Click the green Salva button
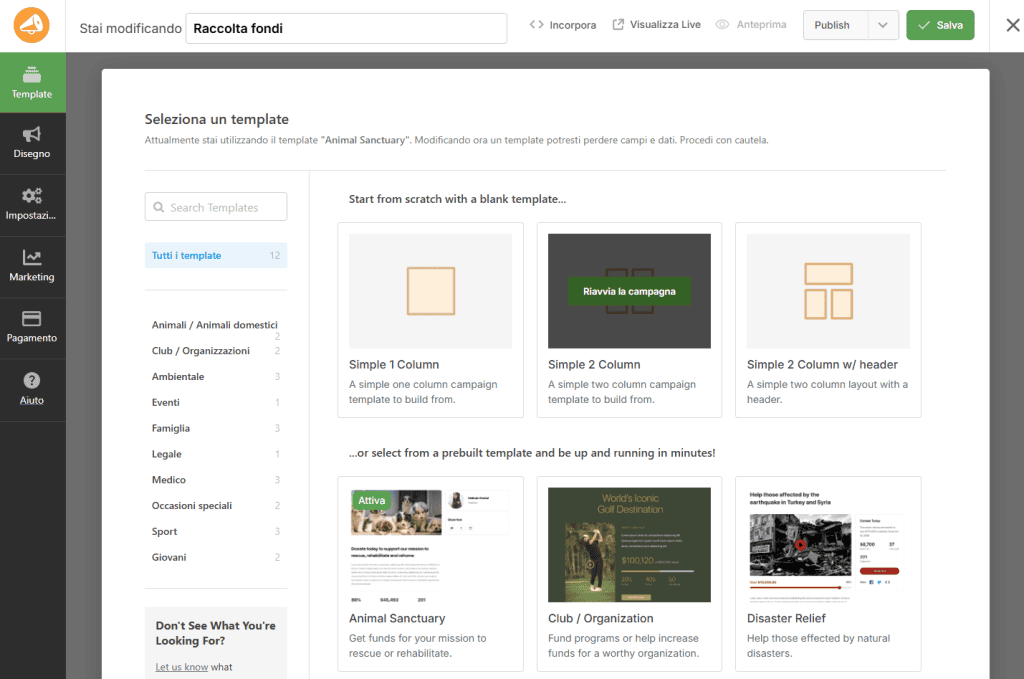Image resolution: width=1024 pixels, height=679 pixels. point(940,25)
